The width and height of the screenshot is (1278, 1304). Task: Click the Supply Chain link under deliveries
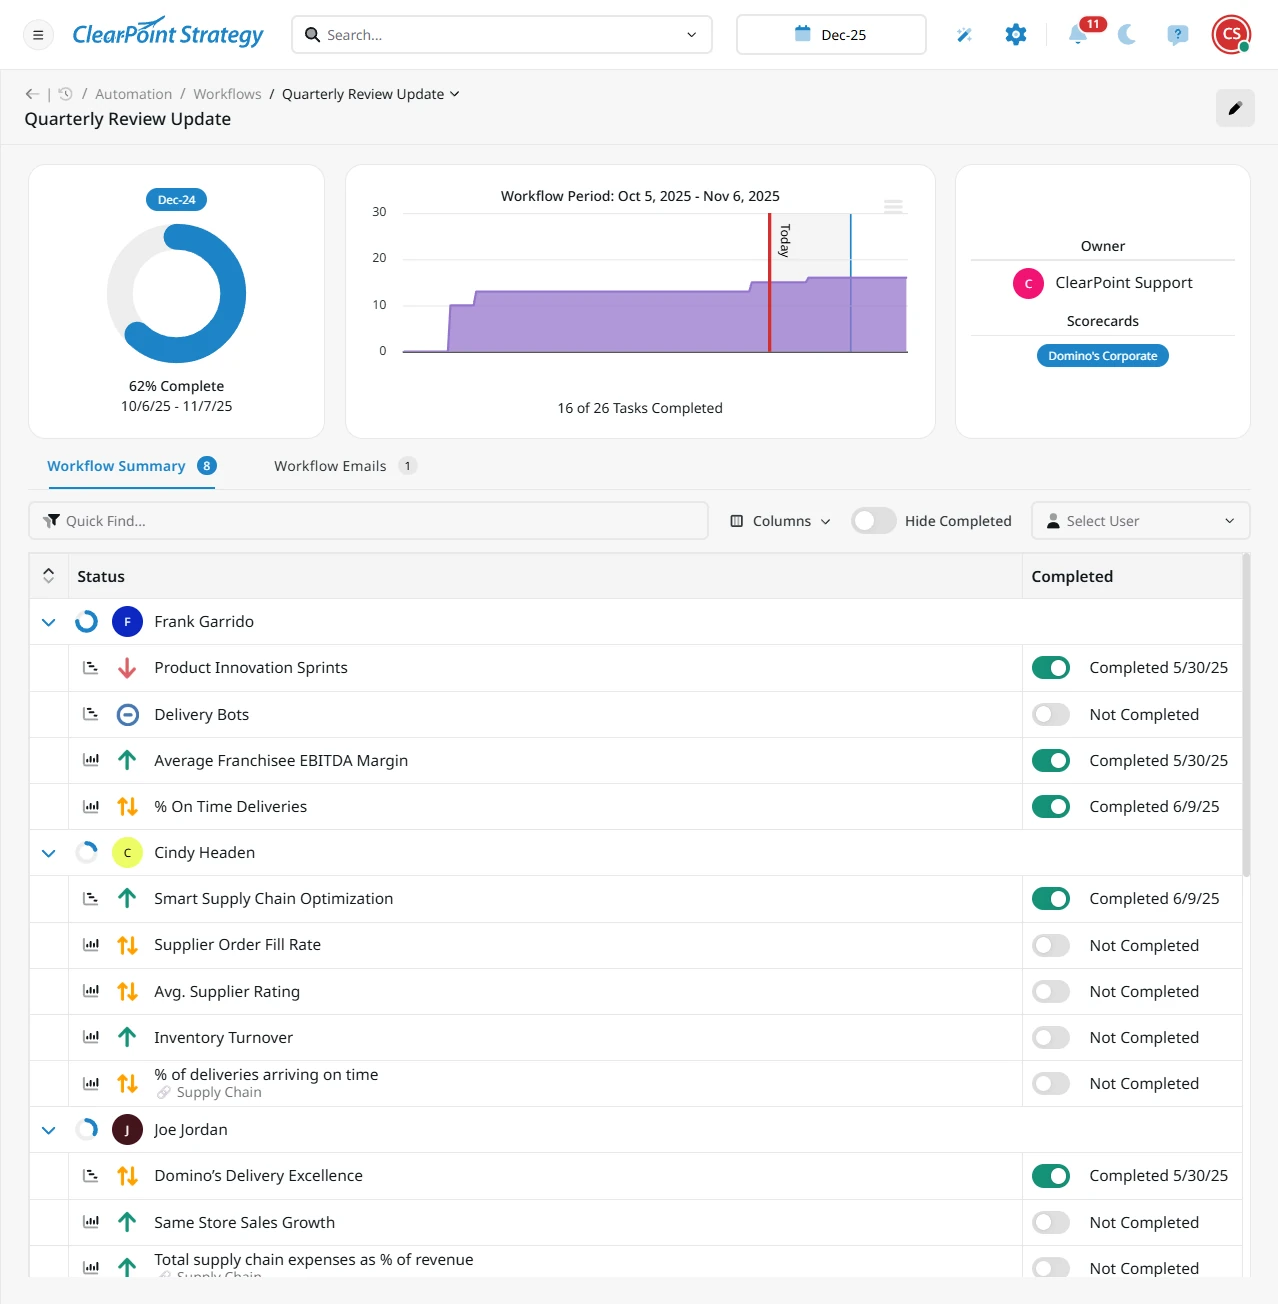click(219, 1093)
